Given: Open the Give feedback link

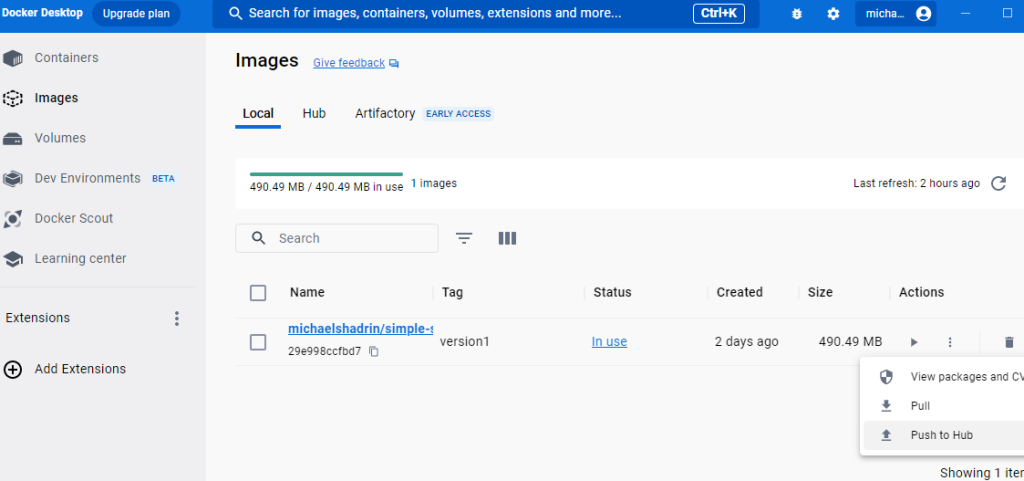Looking at the screenshot, I should coord(349,63).
